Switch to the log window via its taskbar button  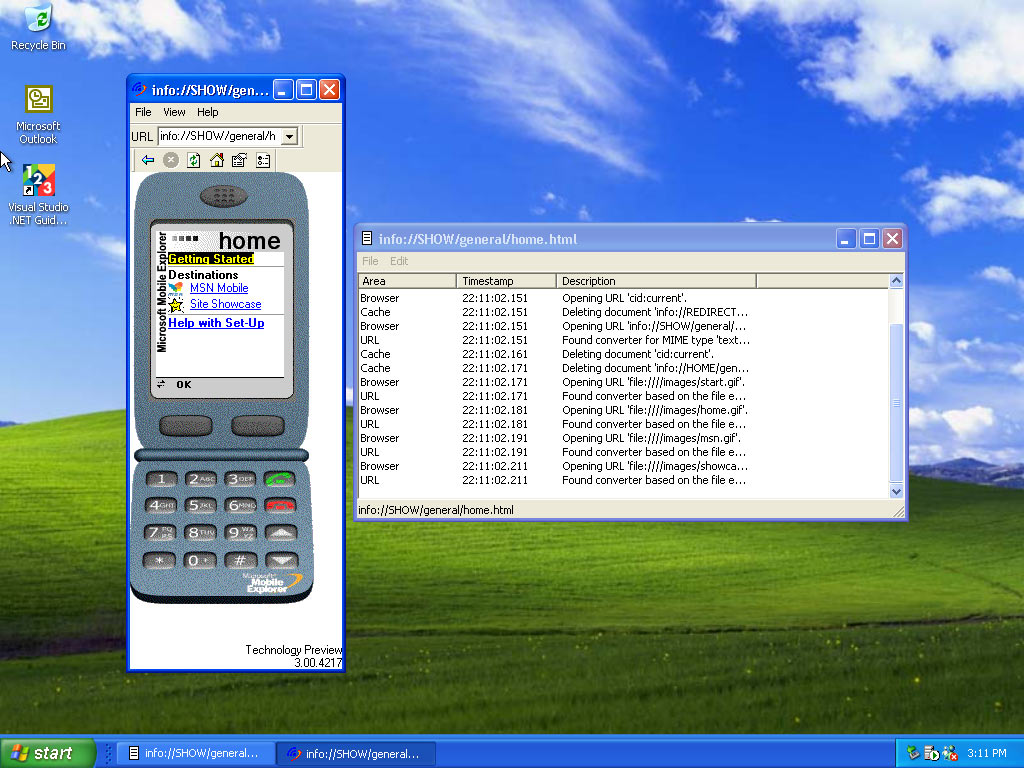point(196,753)
